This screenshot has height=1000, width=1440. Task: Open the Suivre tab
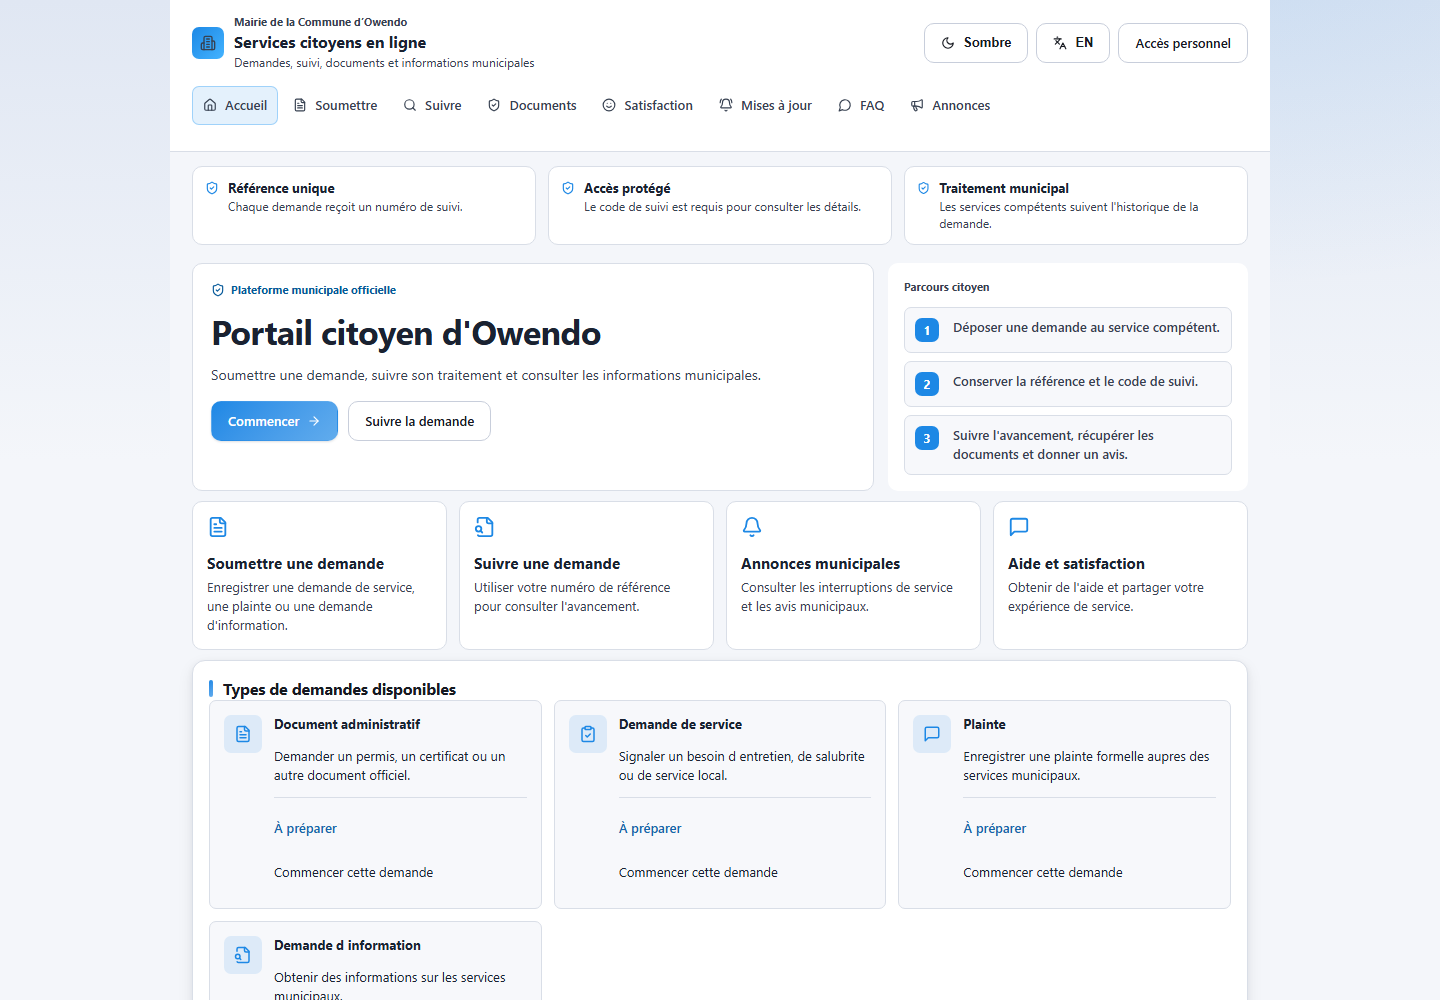point(432,105)
